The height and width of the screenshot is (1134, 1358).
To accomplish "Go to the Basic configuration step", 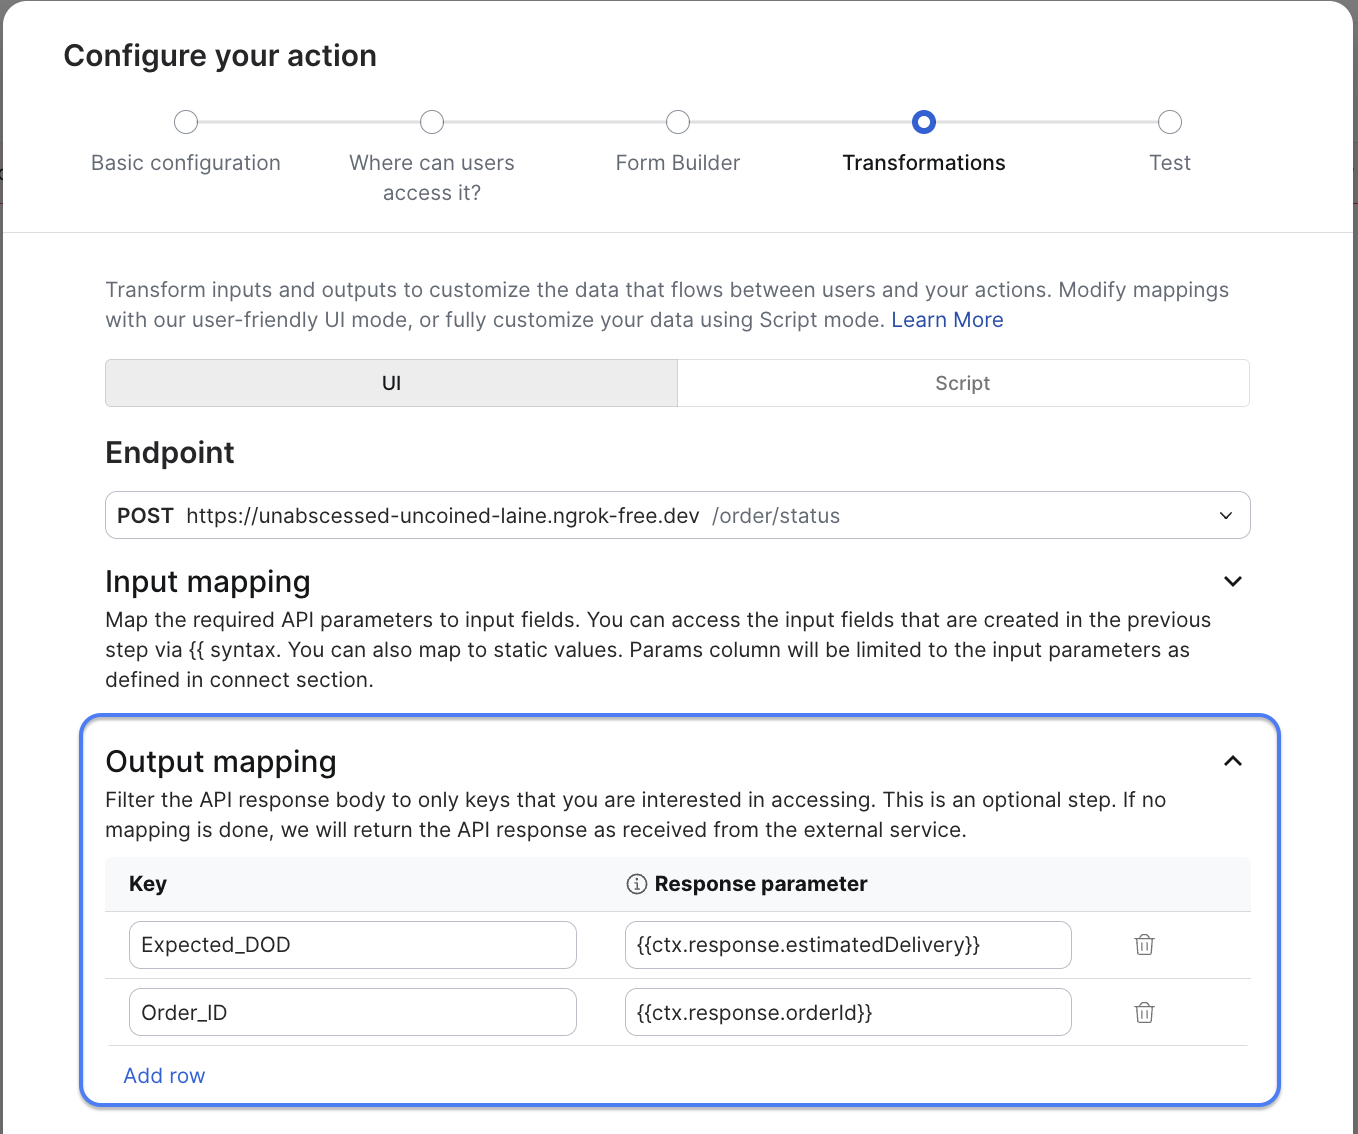I will (x=186, y=122).
